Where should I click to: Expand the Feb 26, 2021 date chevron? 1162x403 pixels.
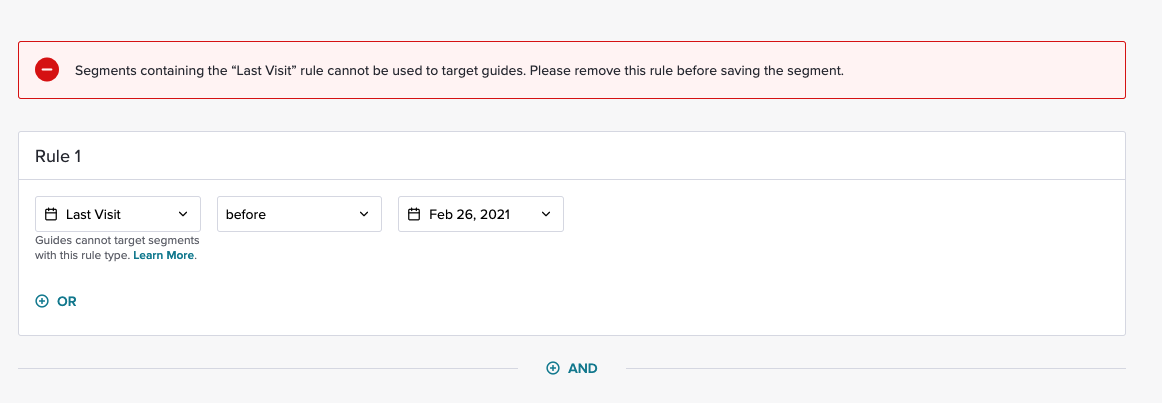click(546, 214)
